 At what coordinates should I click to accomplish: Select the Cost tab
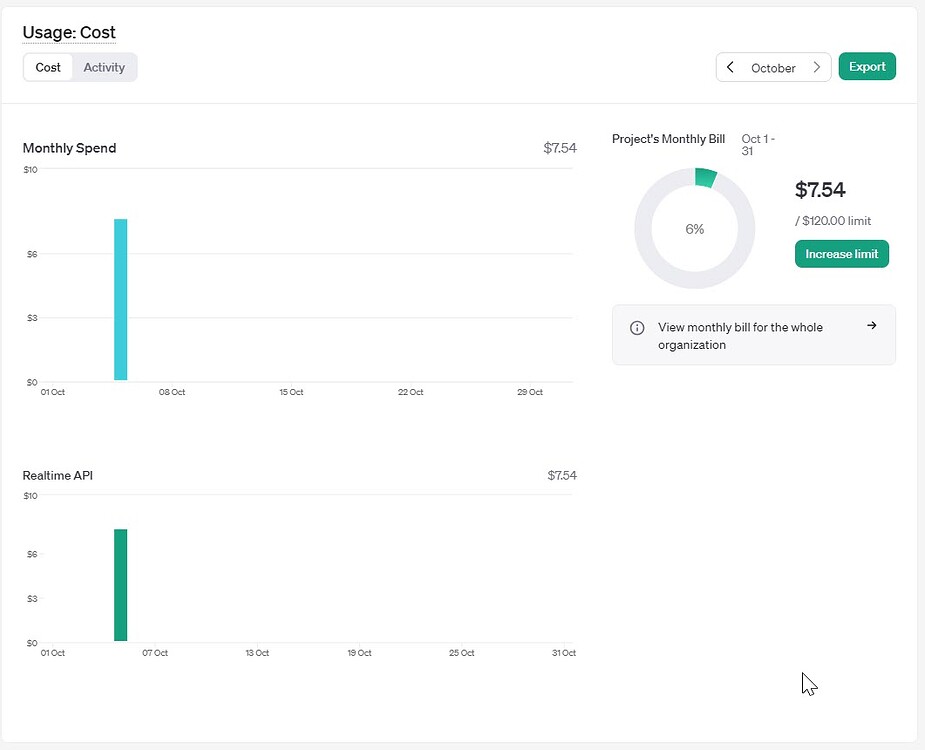(47, 67)
